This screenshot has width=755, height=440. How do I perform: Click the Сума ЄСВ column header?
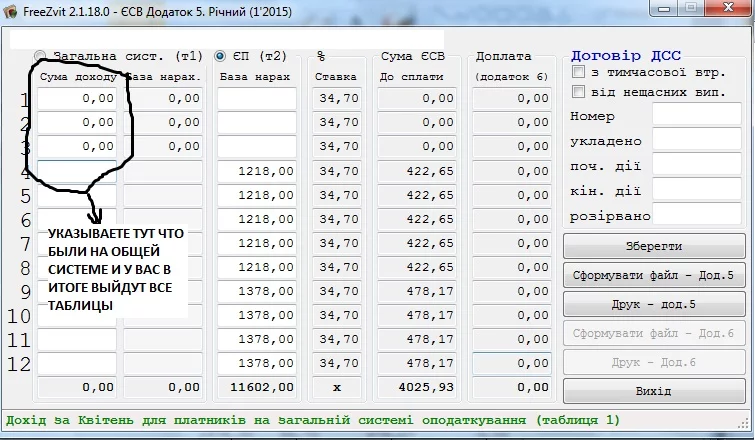pyautogui.click(x=413, y=56)
